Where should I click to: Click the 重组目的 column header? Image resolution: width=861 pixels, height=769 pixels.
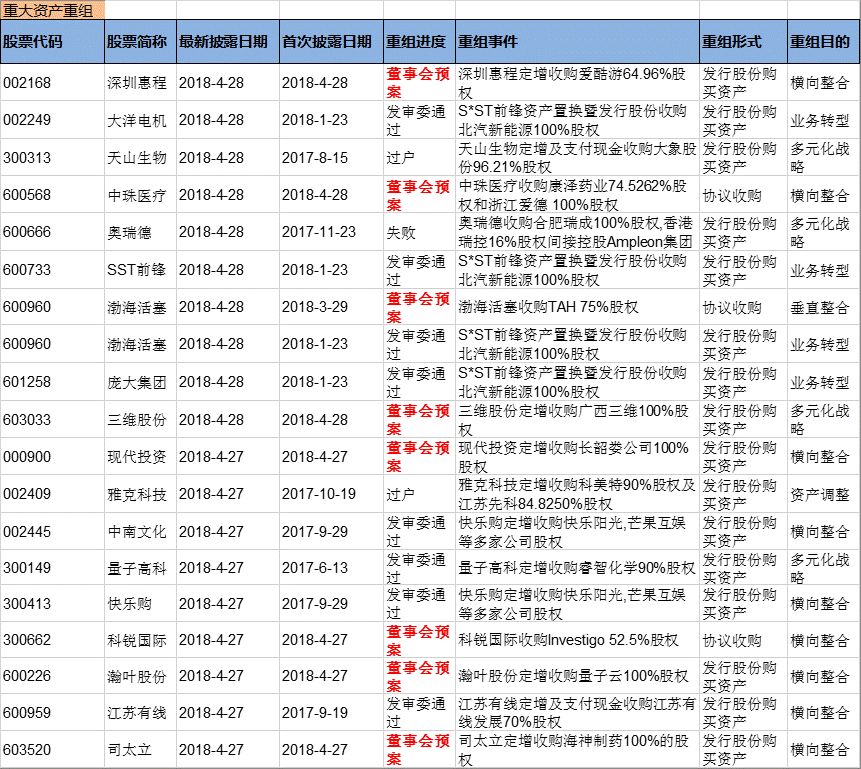tap(824, 42)
